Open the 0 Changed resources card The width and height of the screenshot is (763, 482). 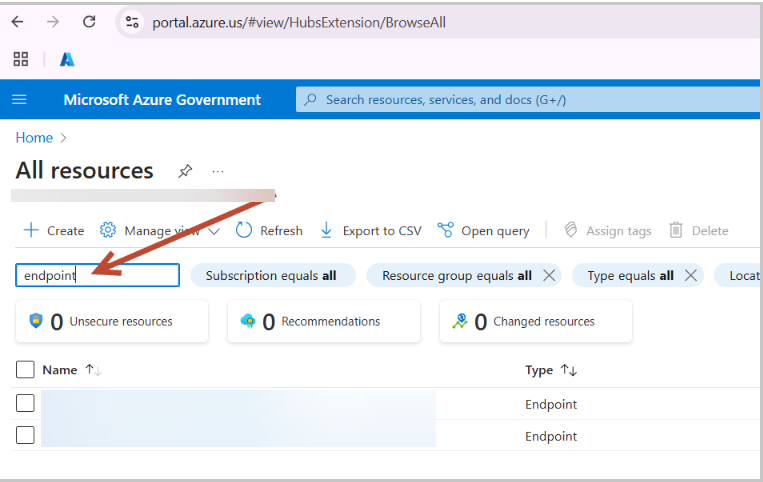pos(536,321)
